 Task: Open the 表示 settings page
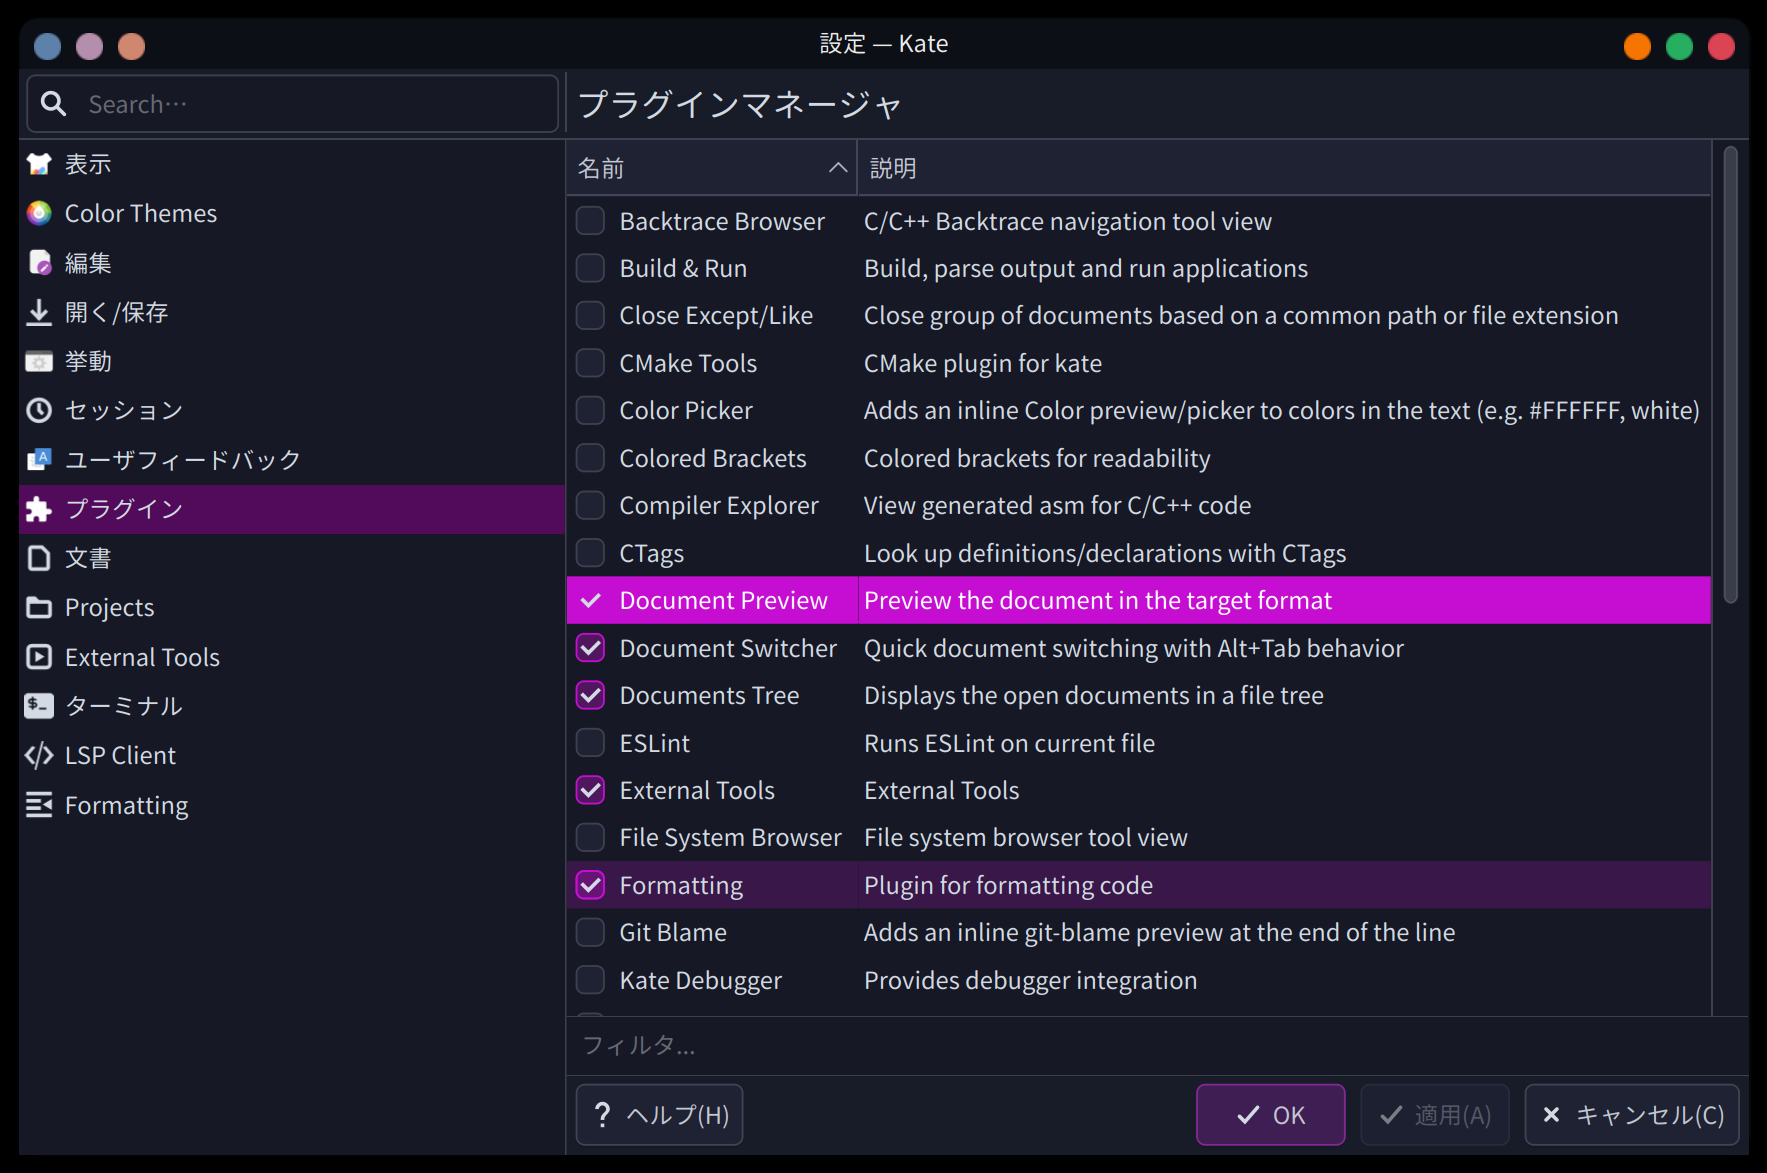click(x=292, y=164)
